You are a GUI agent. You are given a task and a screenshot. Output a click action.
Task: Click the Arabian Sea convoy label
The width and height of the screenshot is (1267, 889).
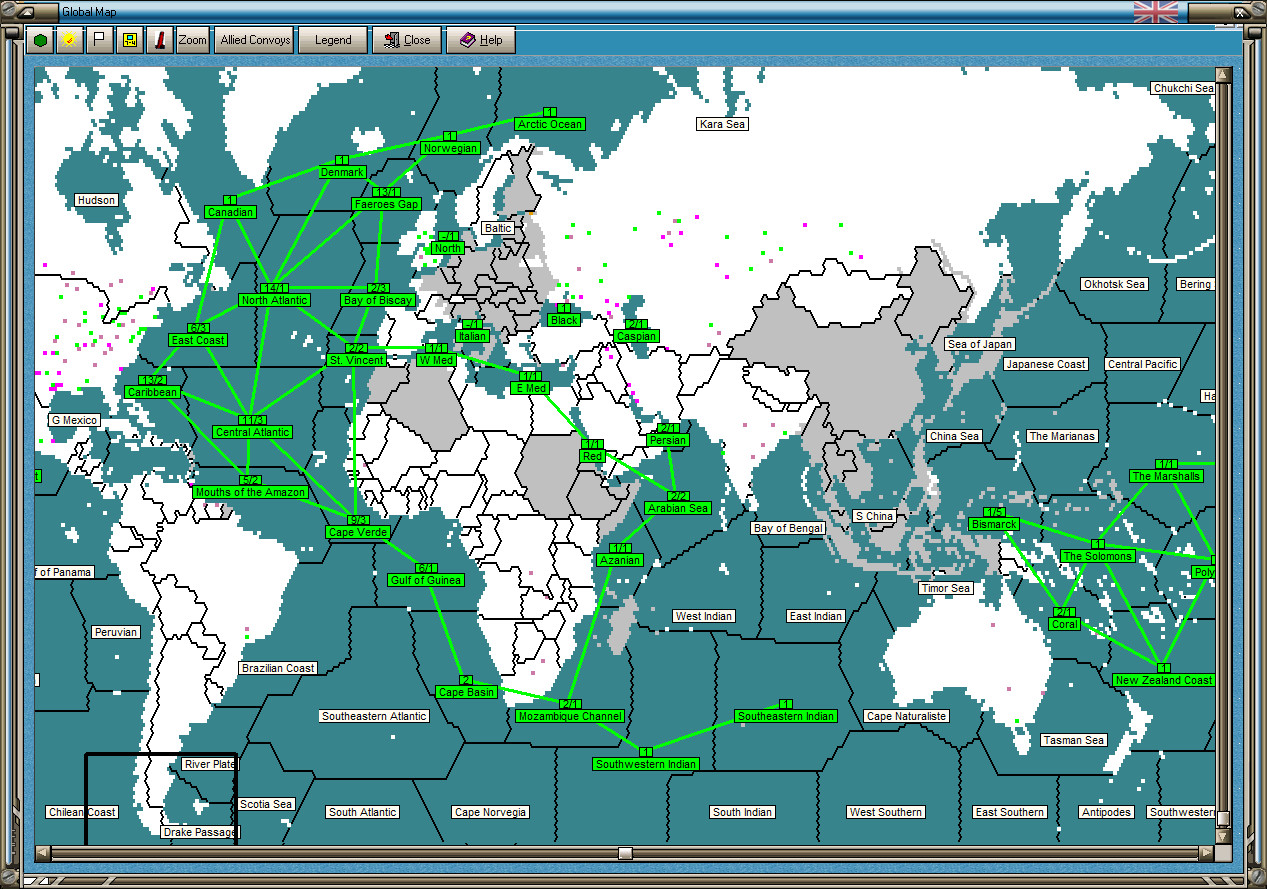[678, 508]
